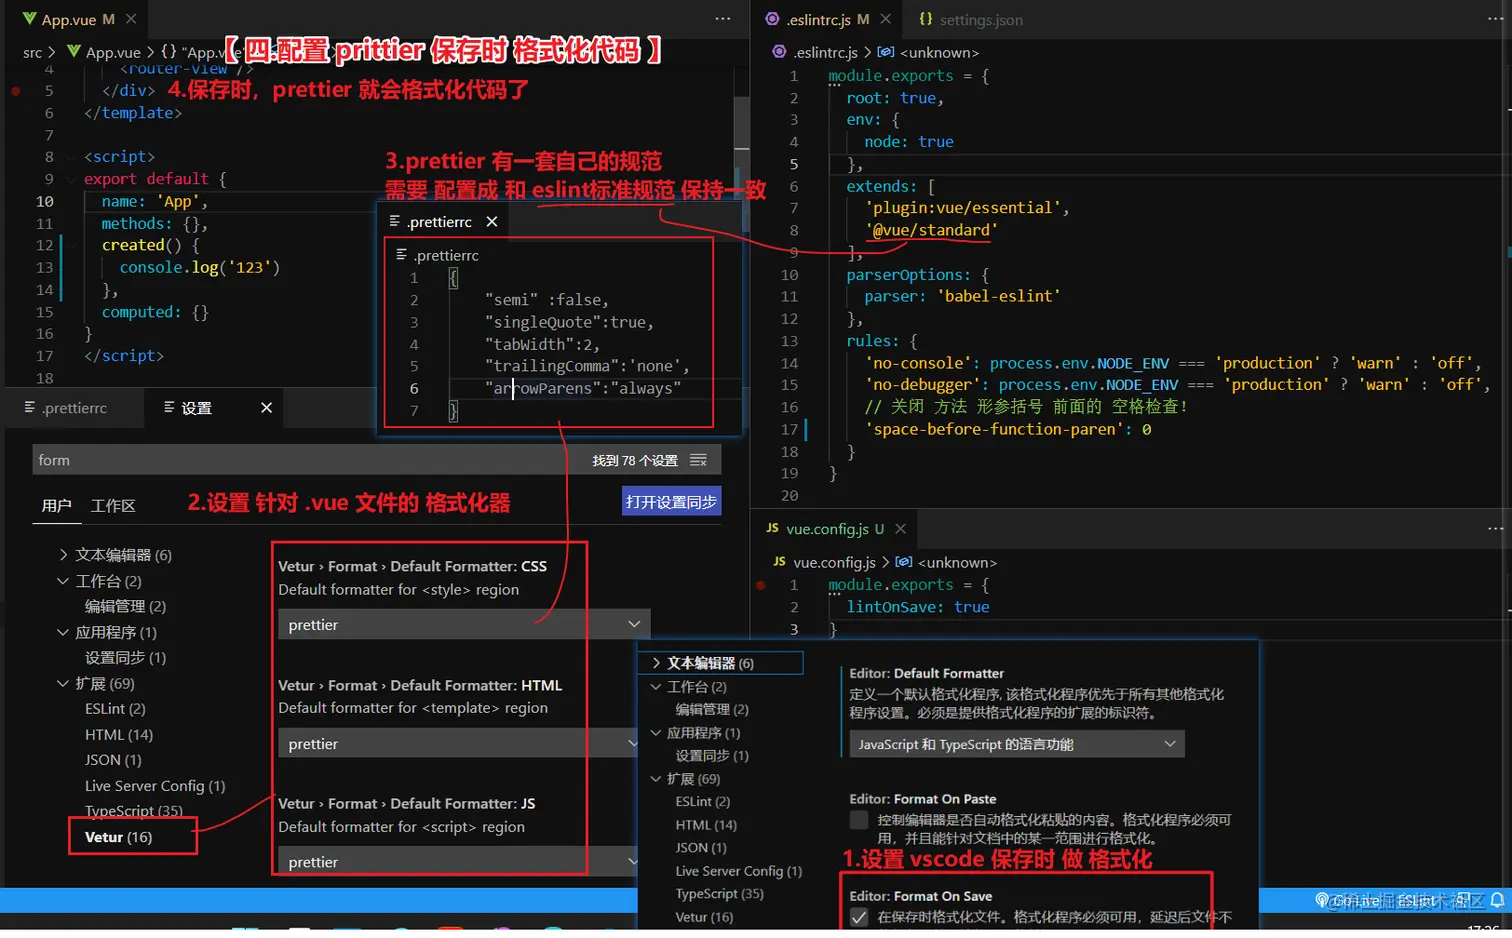Click src in App.vue breadcrumb
Screen dimensions: 1512x938
pyautogui.click(x=33, y=52)
